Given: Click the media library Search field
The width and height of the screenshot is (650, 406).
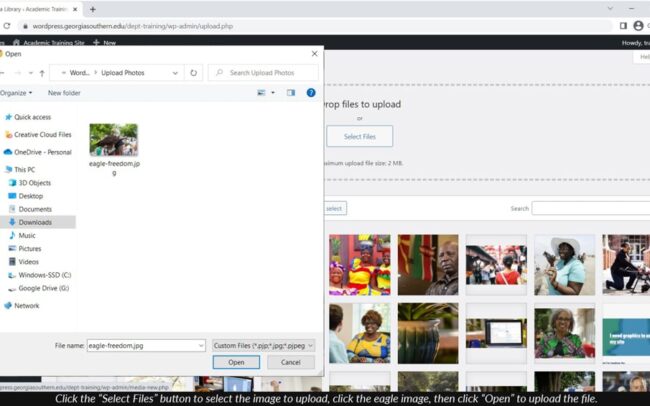Looking at the screenshot, I should tap(591, 208).
